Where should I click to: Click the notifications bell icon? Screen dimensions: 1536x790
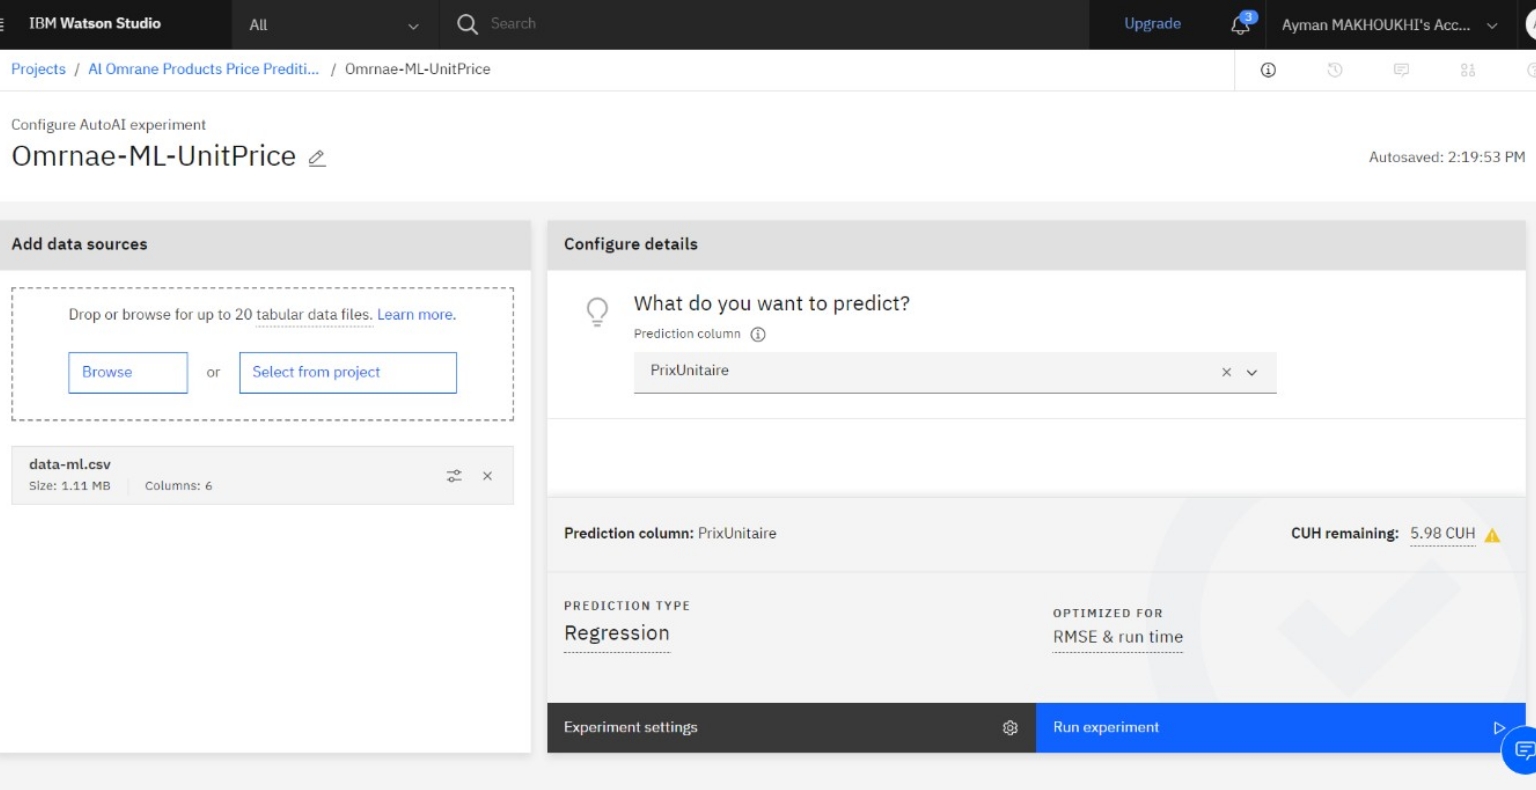1240,25
